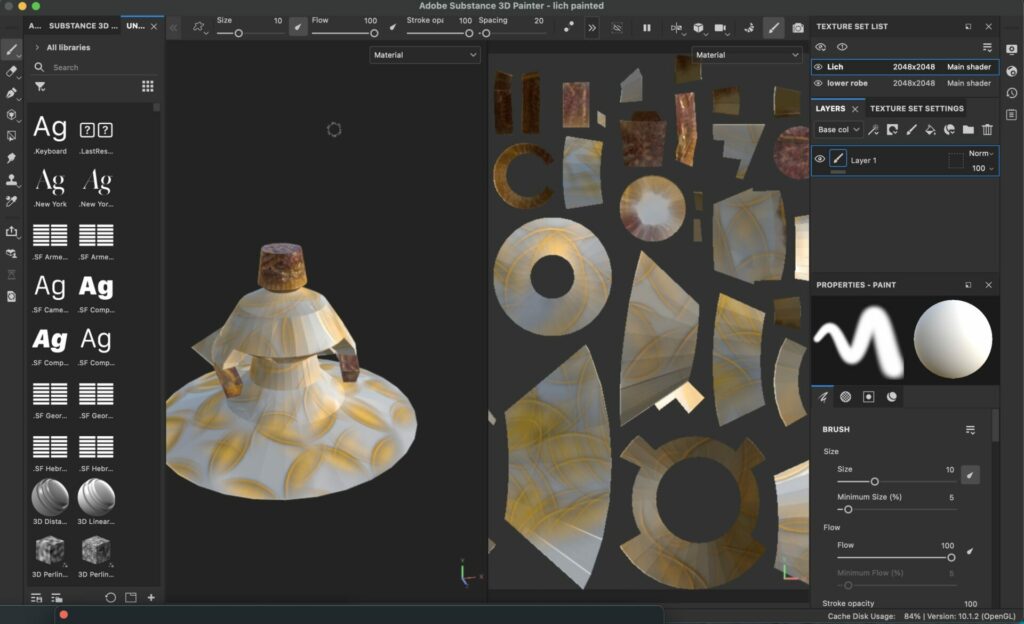Expand the All libraries tree
The width and height of the screenshot is (1024, 624).
click(x=37, y=47)
